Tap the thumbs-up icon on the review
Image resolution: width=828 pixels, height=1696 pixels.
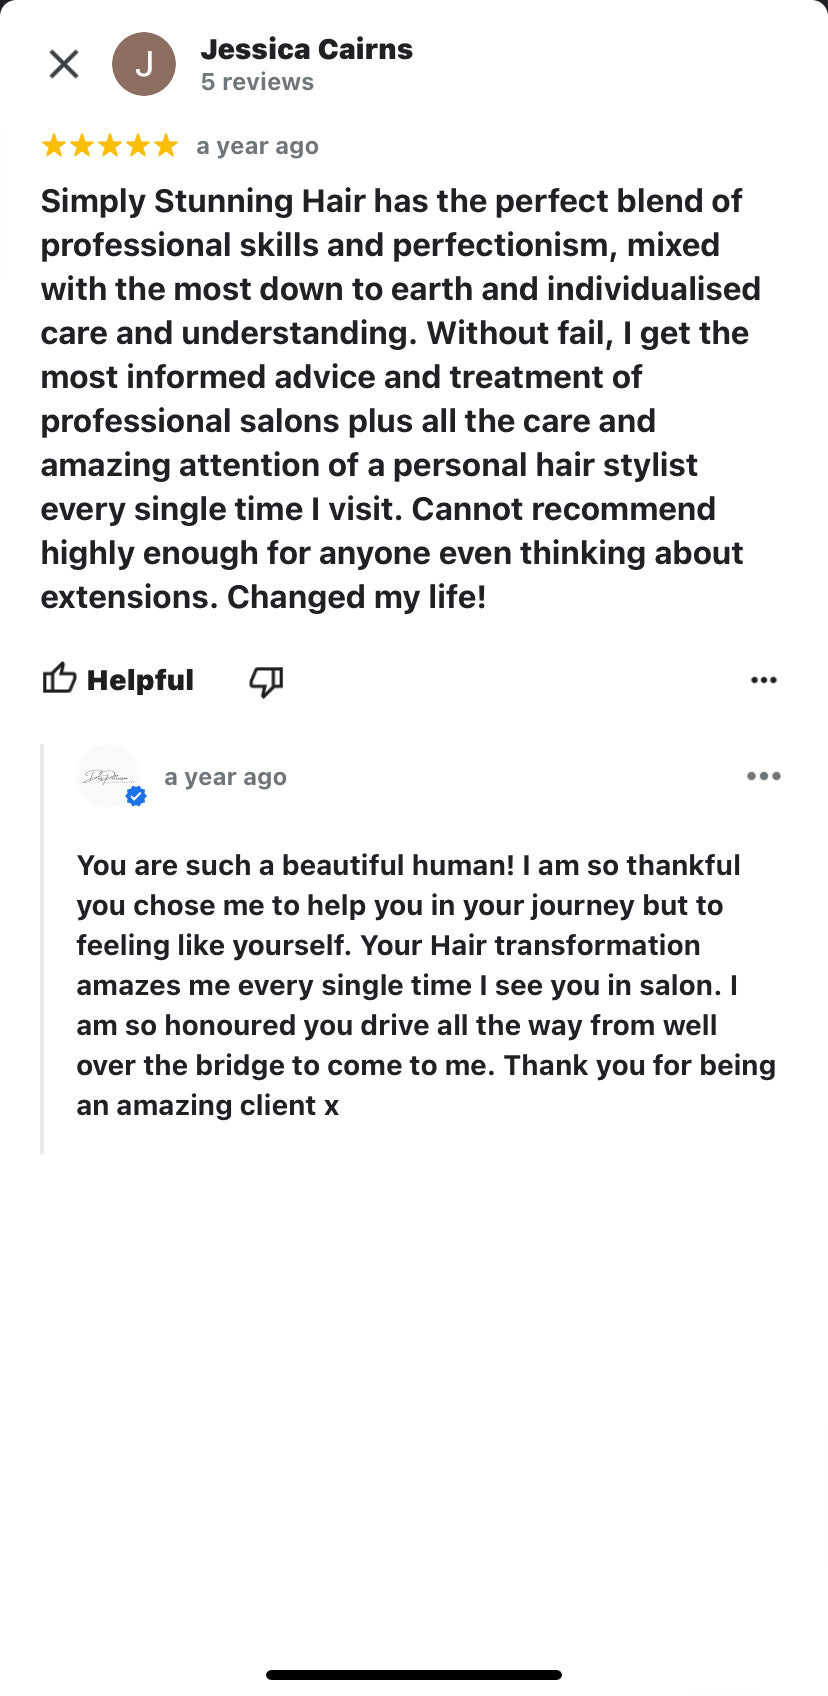click(x=59, y=679)
